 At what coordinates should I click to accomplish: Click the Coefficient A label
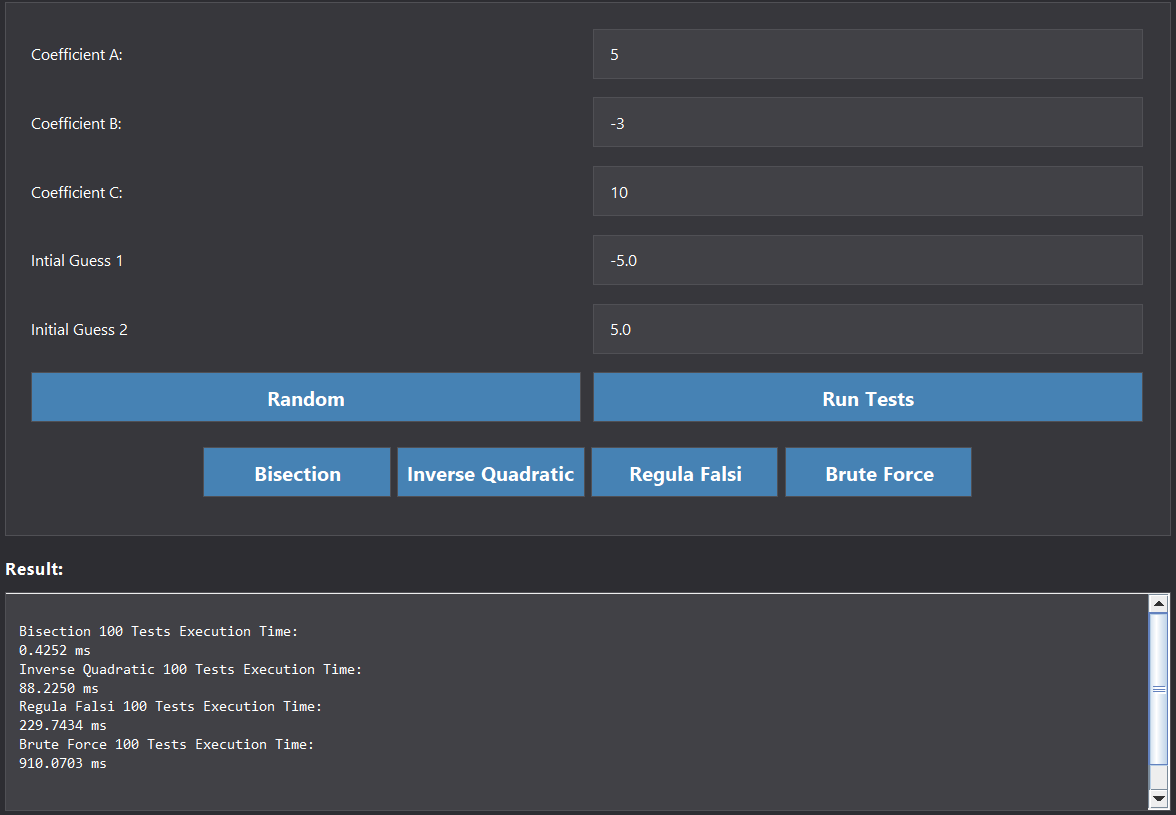point(77,55)
